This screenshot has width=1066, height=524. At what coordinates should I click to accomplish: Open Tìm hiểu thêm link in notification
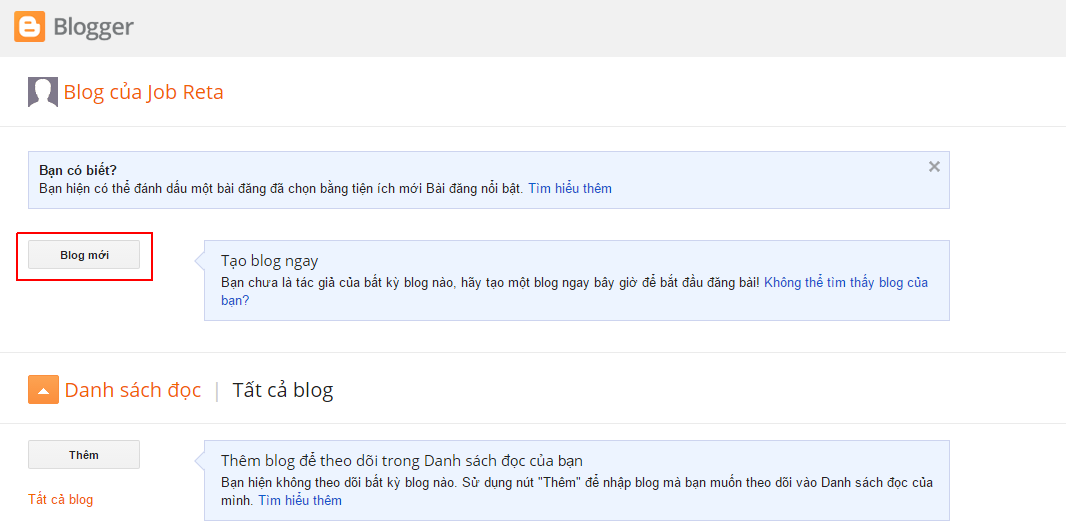tap(570, 188)
